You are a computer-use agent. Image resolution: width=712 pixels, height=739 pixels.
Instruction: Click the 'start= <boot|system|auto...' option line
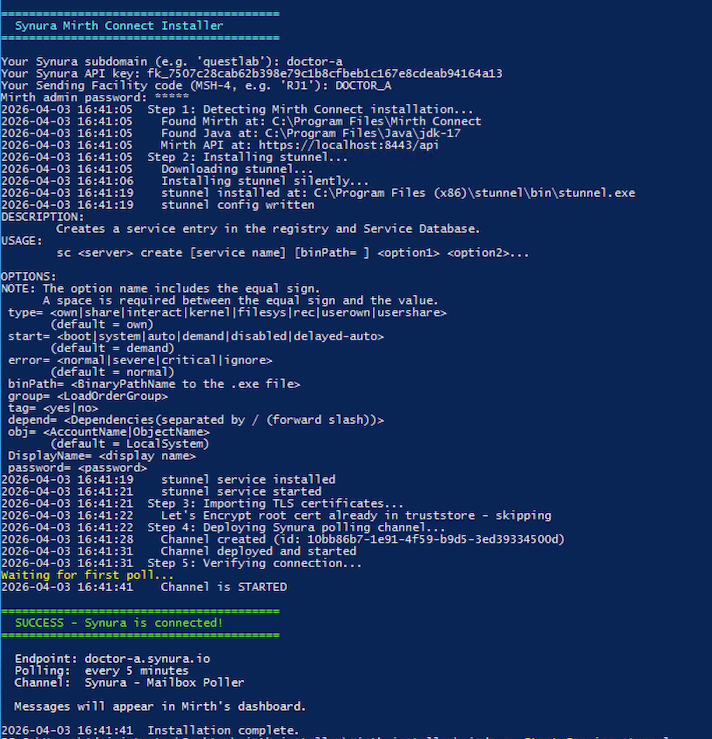click(x=196, y=337)
